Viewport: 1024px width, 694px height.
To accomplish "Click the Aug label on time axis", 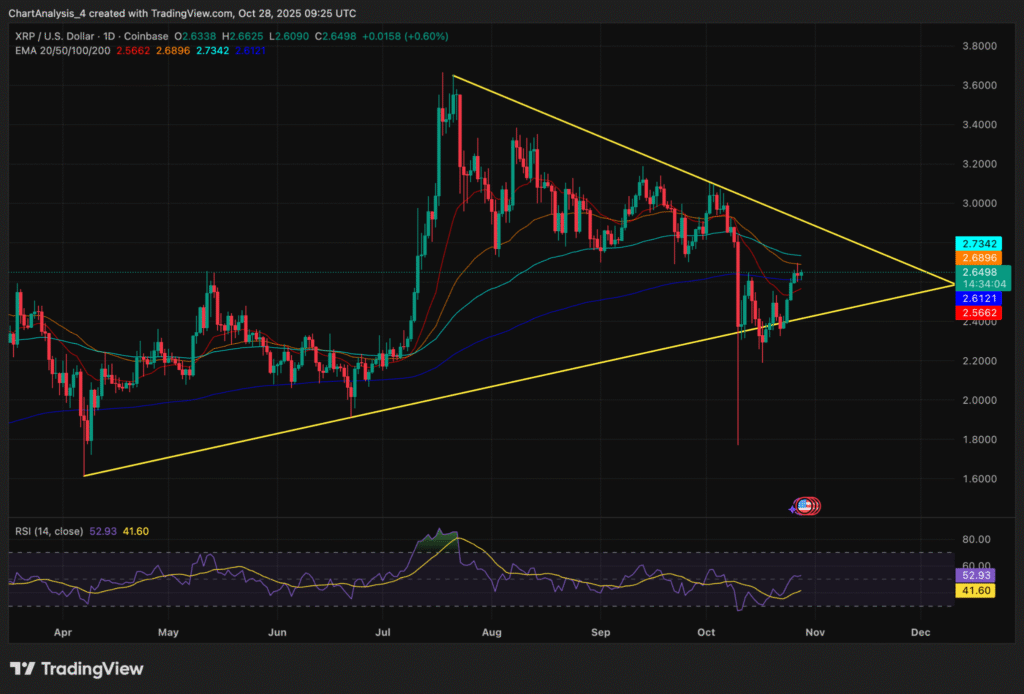I will coord(492,632).
